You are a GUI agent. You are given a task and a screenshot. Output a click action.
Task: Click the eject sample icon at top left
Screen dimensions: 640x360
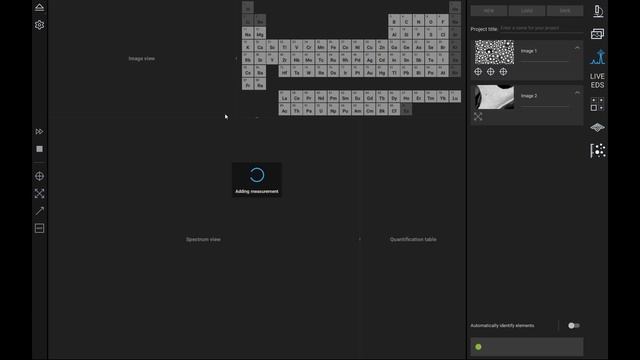click(x=39, y=7)
